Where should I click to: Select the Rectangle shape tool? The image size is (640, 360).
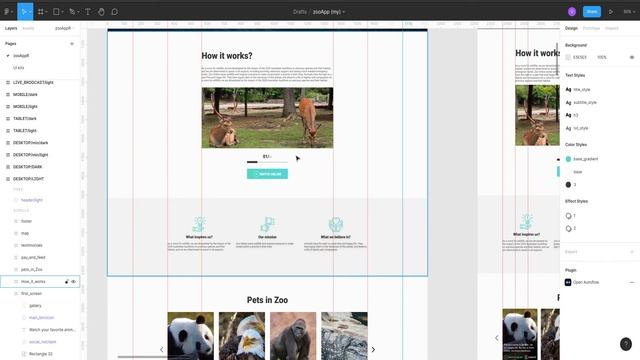click(58, 12)
